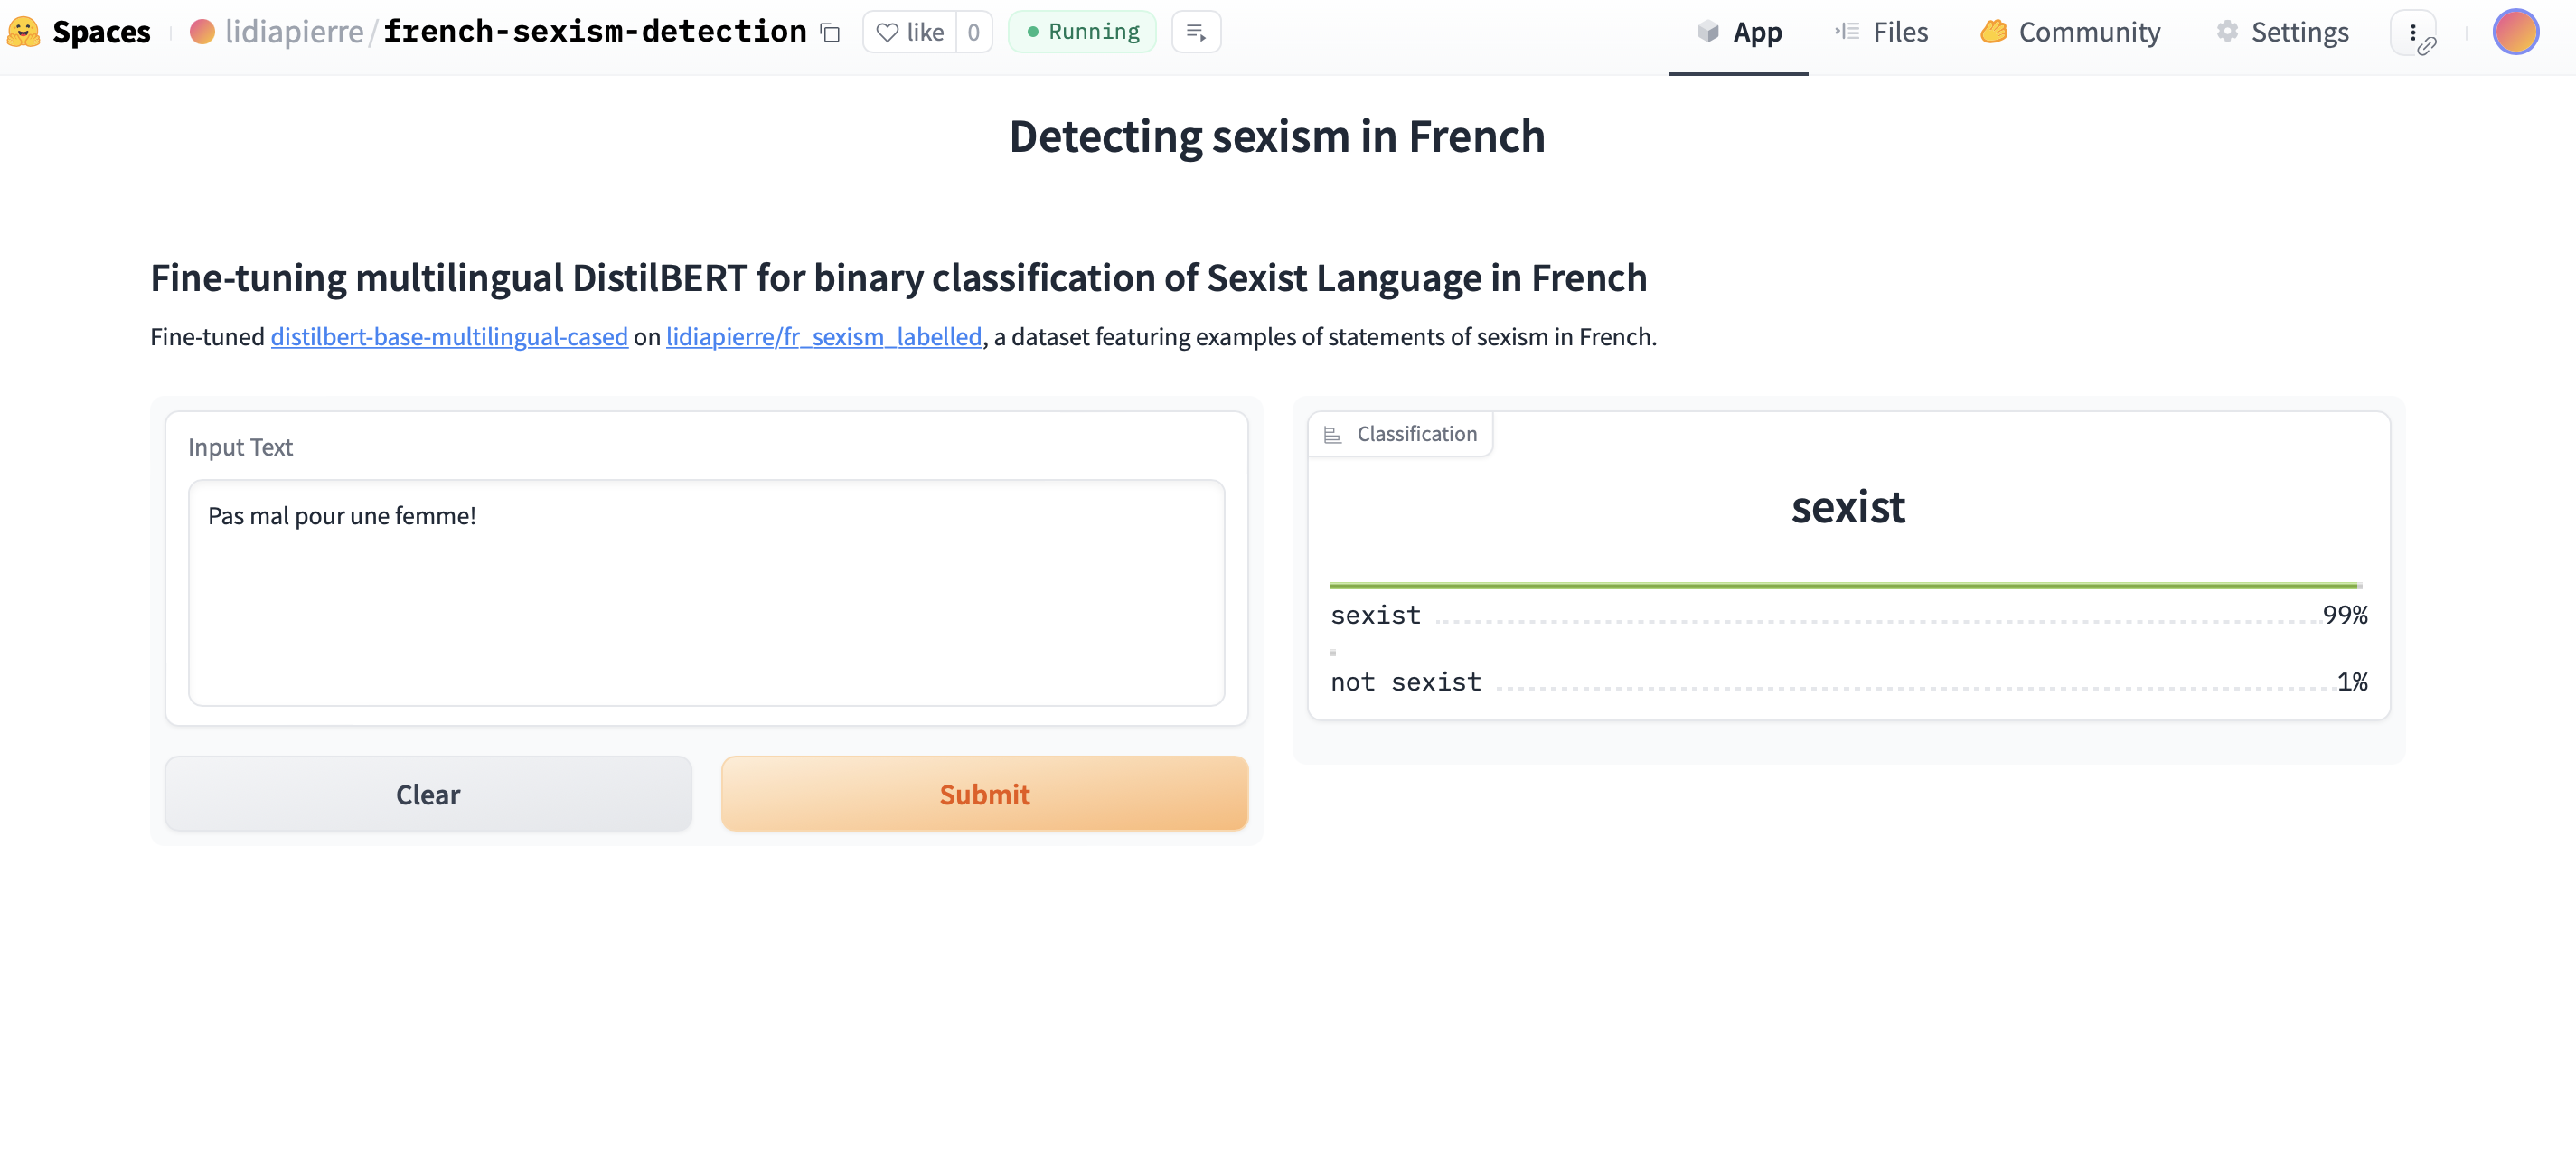Screen dimensions: 2576x1166
Task: Click the like count number
Action: [973, 32]
